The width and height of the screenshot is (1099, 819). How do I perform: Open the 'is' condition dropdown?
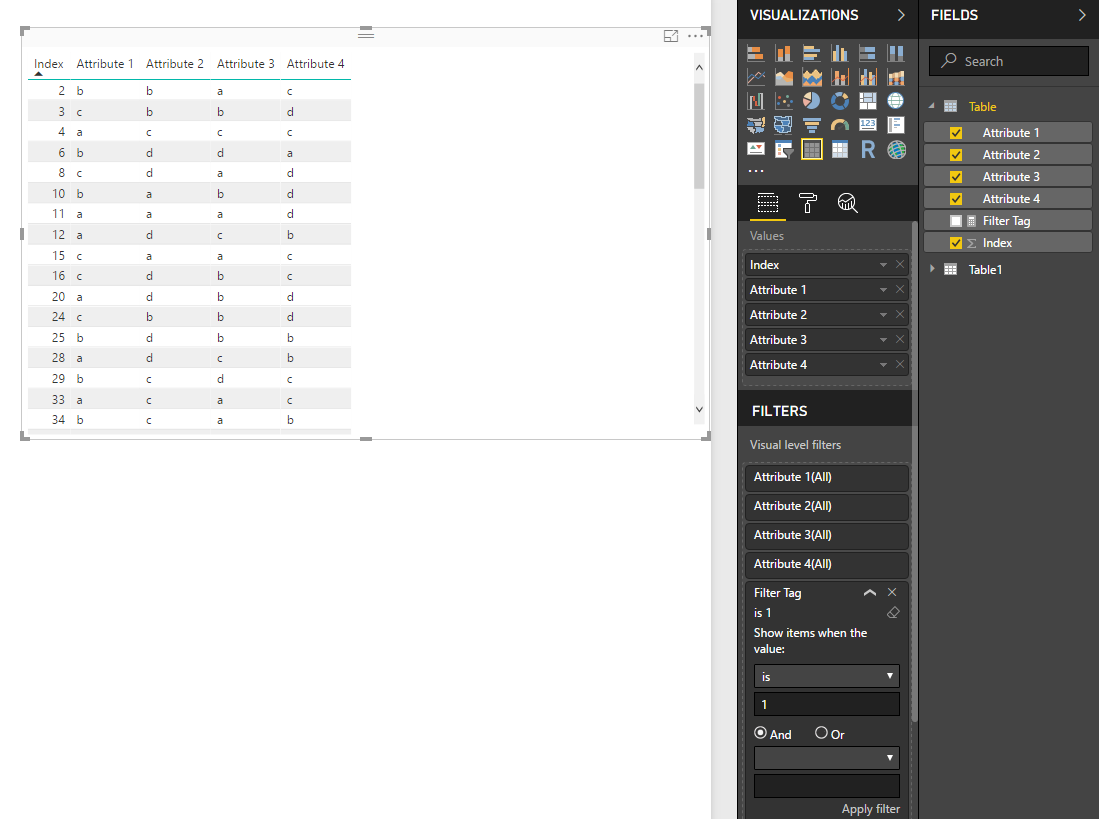[x=826, y=676]
